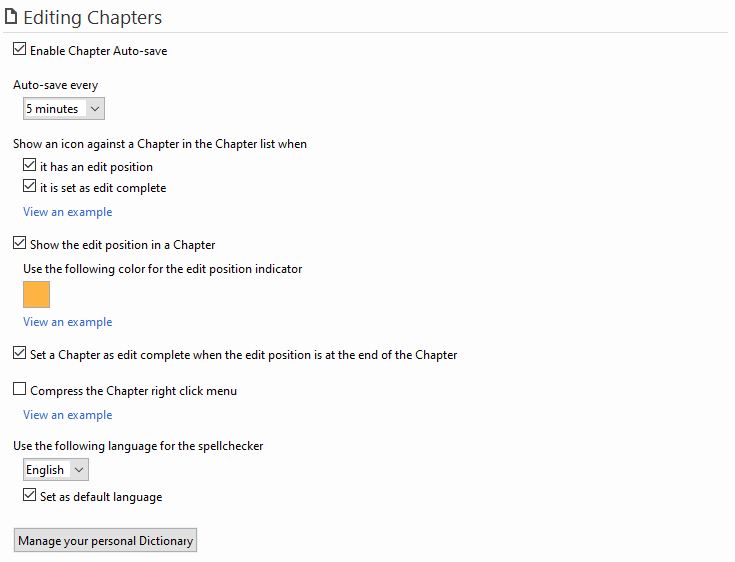The image size is (735, 562).
Task: Pick the orange edit position indicator color
Action: coord(37,294)
